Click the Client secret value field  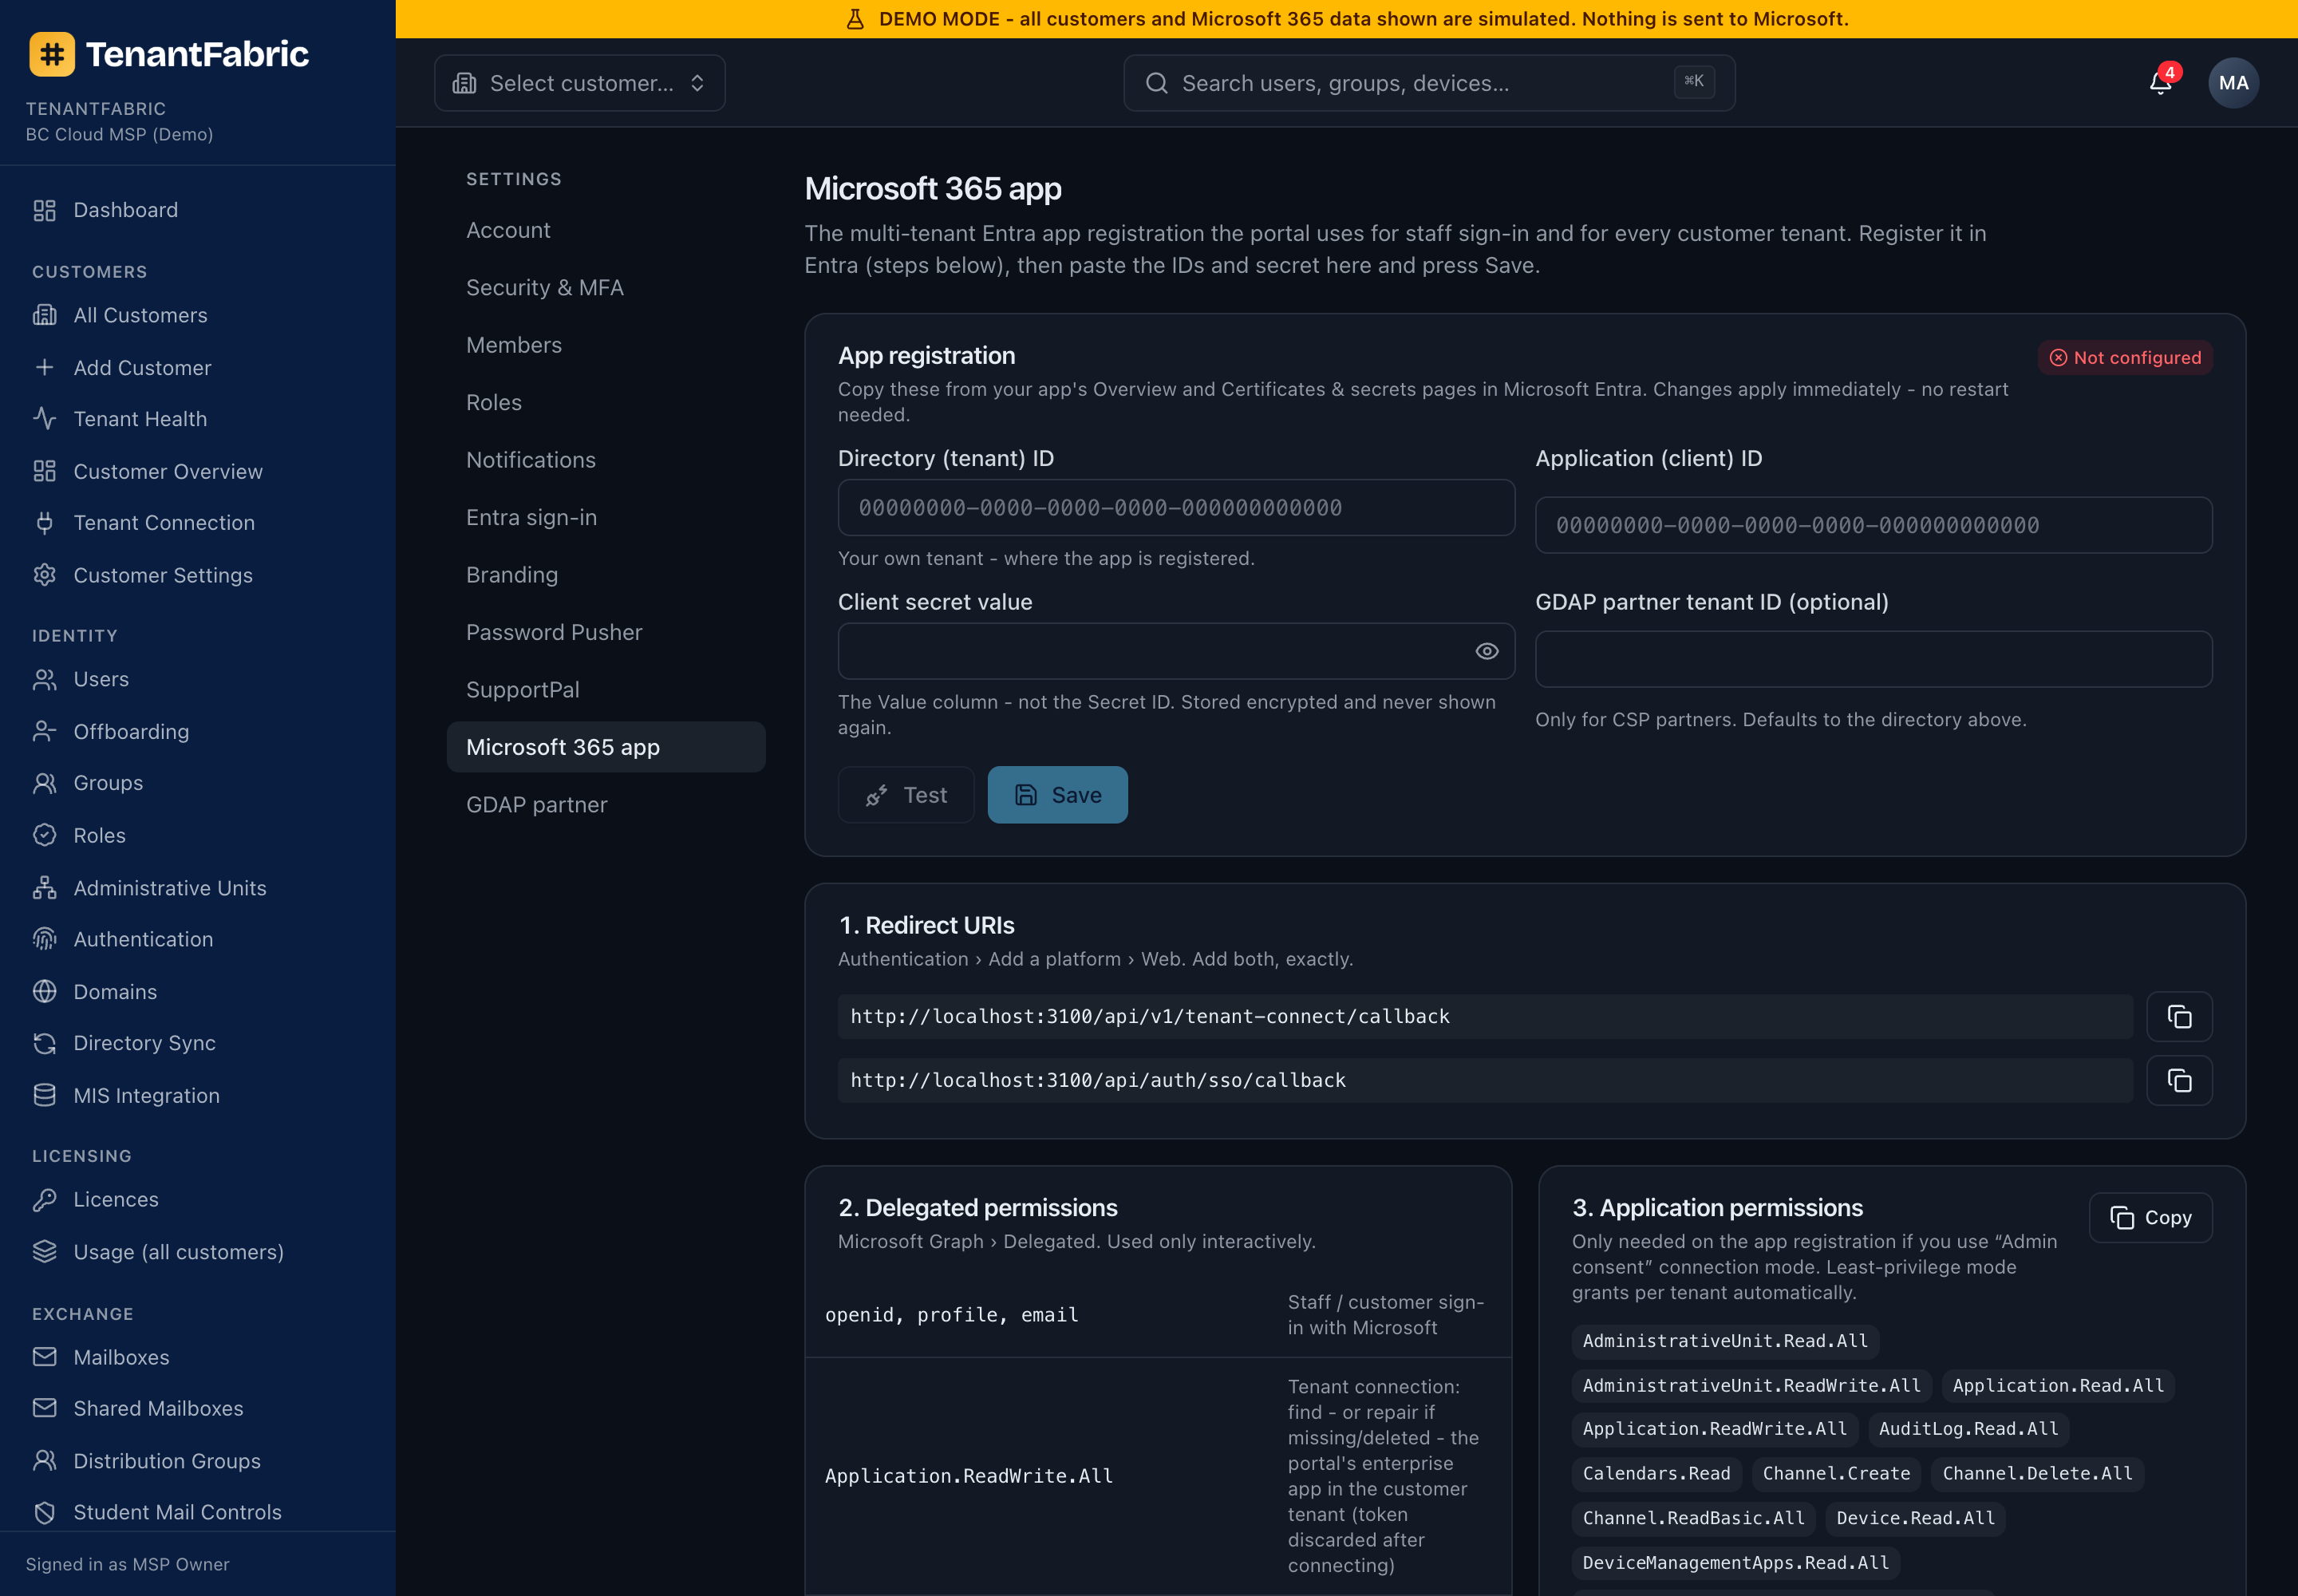coord(1176,651)
